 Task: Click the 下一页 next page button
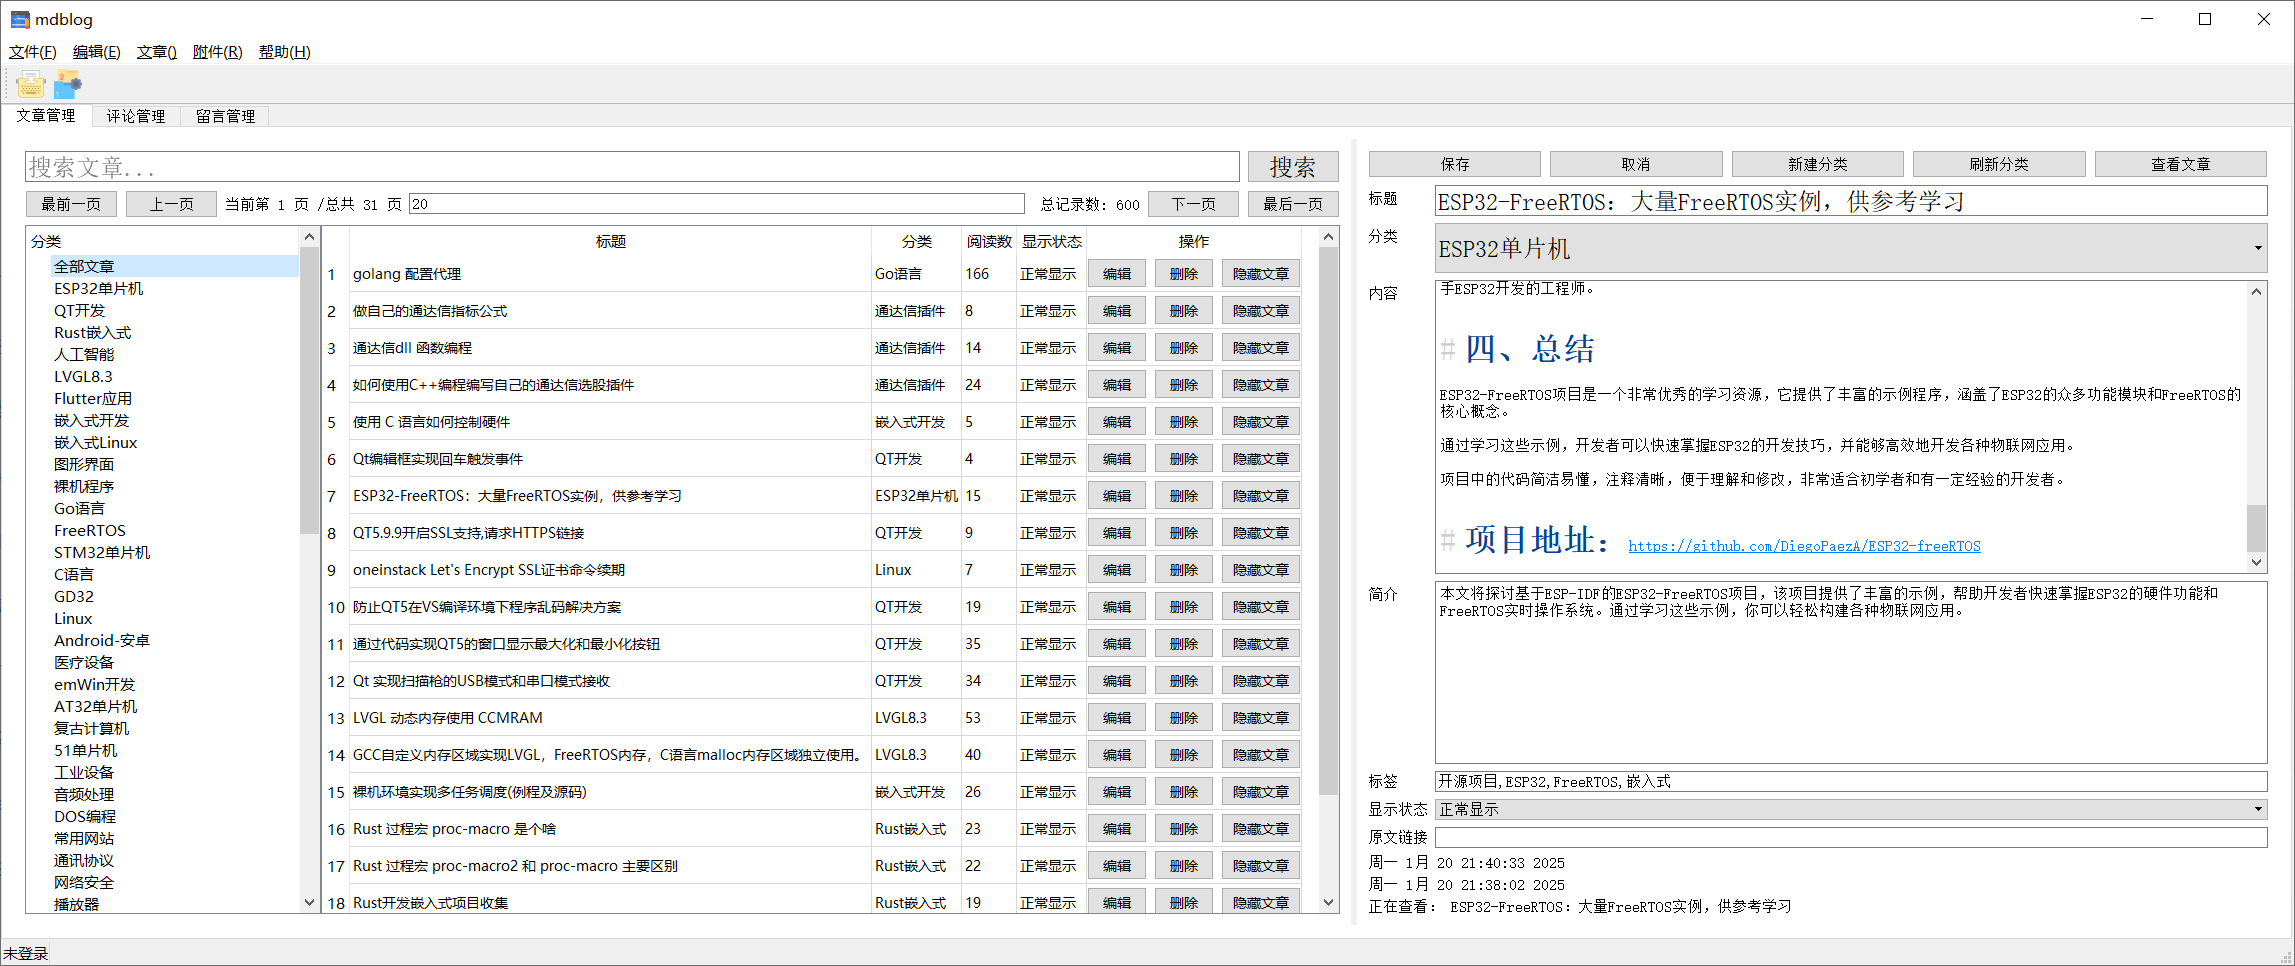coord(1194,204)
